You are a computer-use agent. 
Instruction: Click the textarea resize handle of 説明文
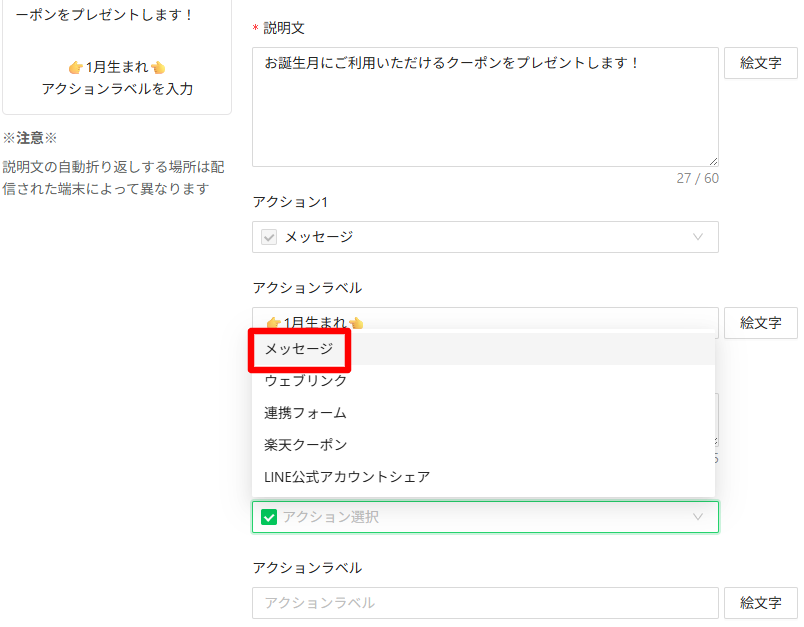click(x=713, y=161)
